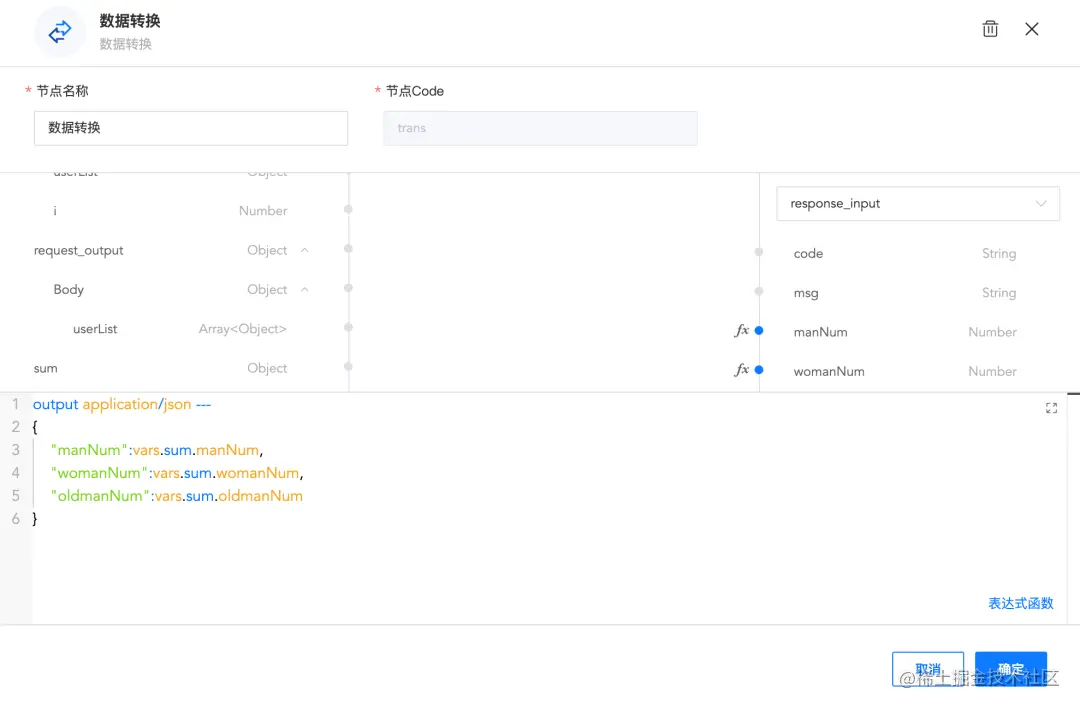Click the connector dot of the Body row

pyautogui.click(x=349, y=288)
